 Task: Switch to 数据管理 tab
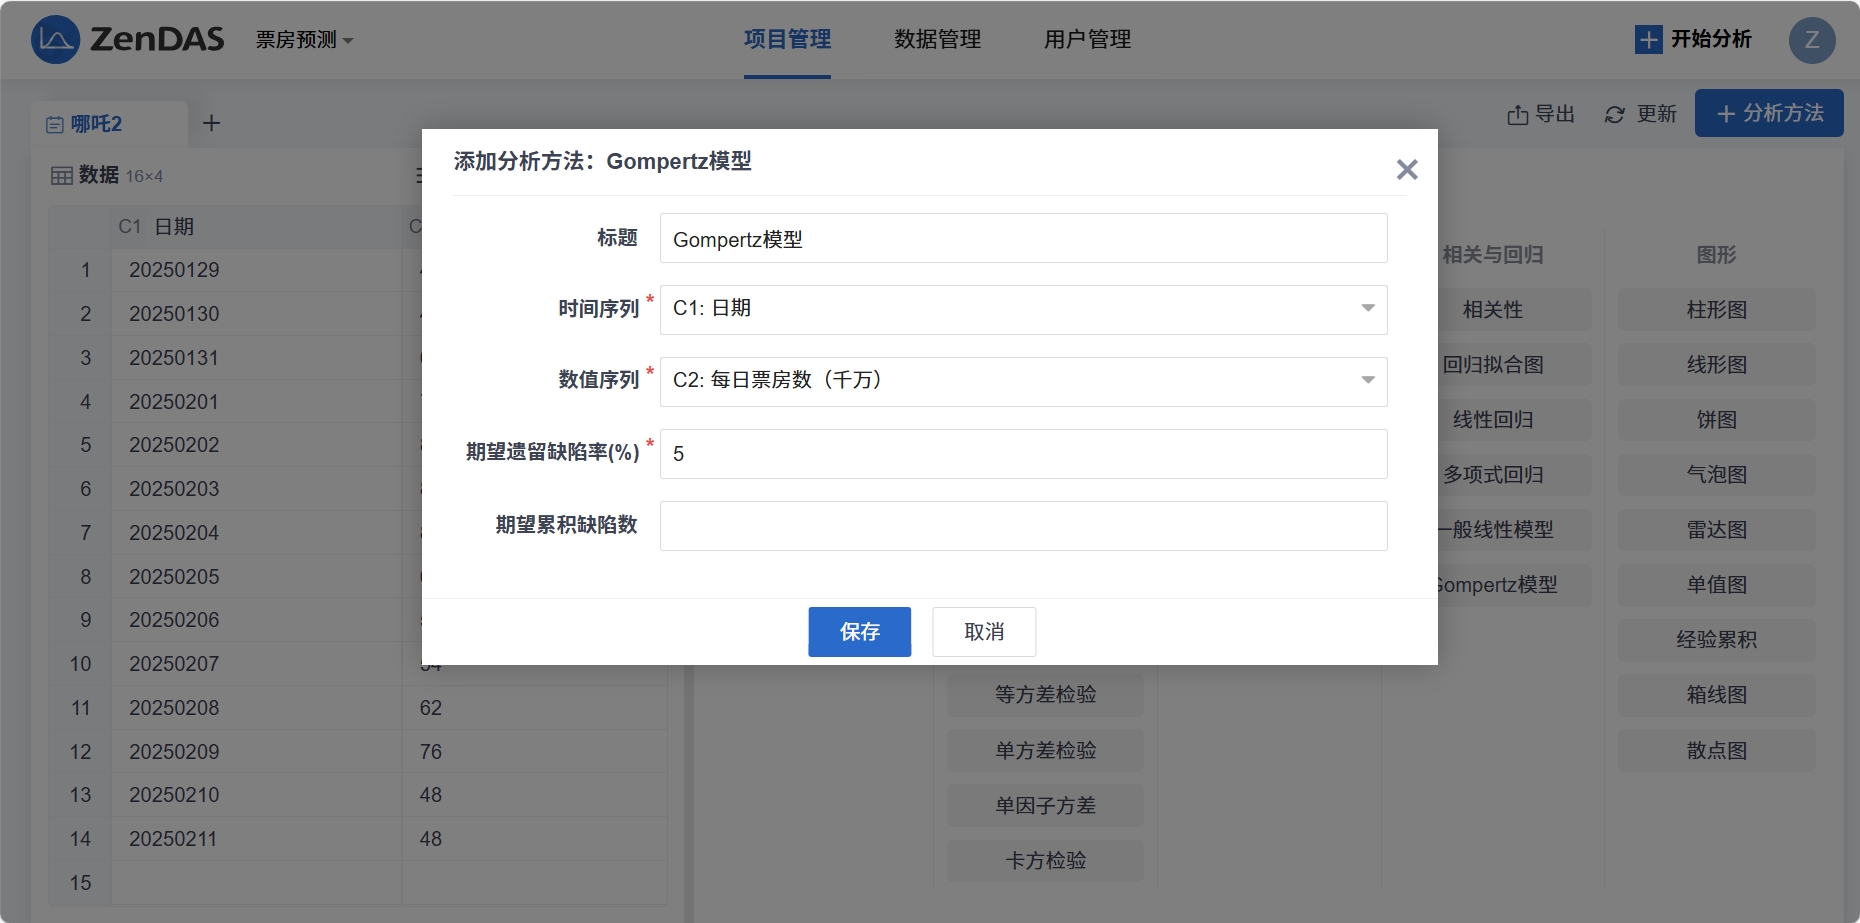point(937,40)
